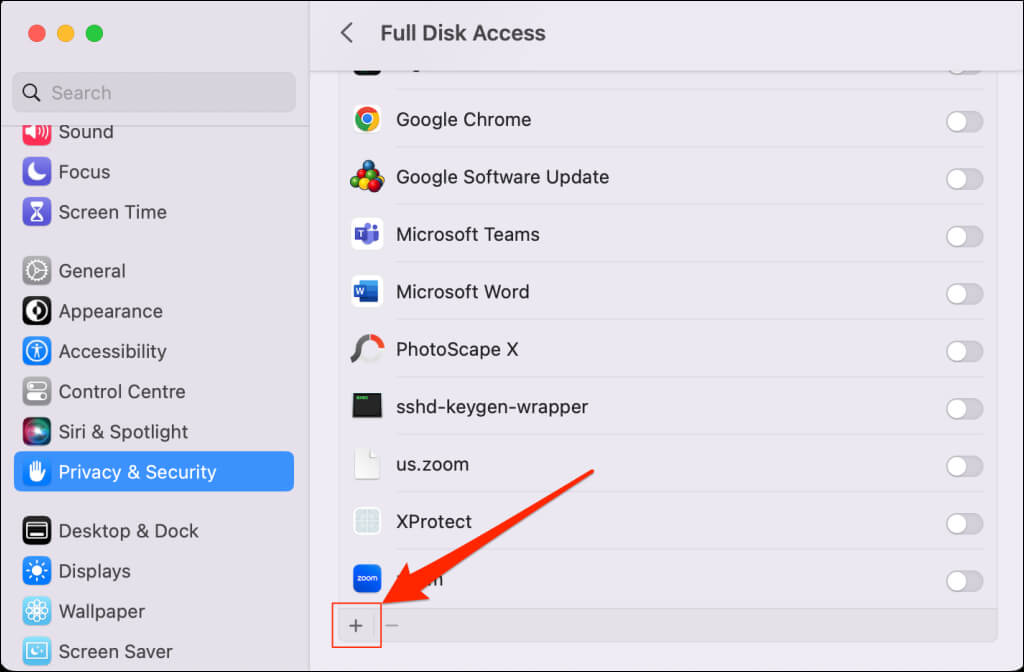Click the blue Zoom app icon
The width and height of the screenshot is (1024, 672).
point(367,579)
